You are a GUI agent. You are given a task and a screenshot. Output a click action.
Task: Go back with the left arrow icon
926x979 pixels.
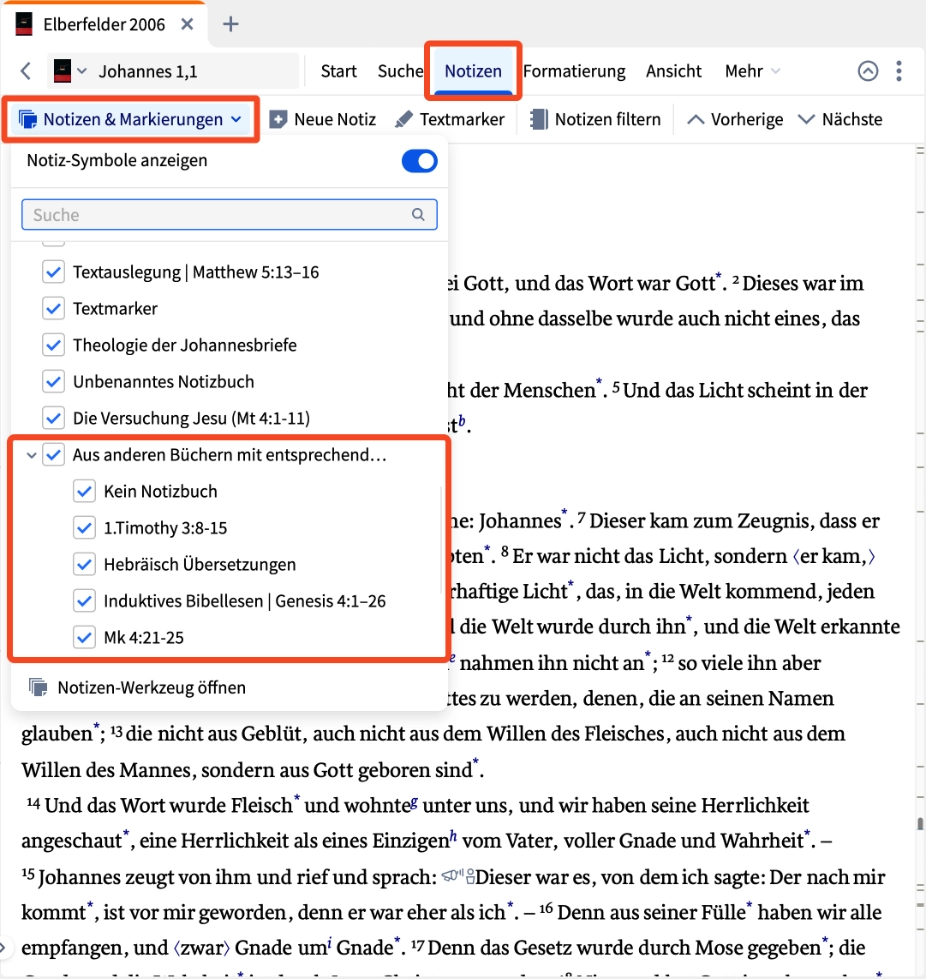click(x=26, y=71)
